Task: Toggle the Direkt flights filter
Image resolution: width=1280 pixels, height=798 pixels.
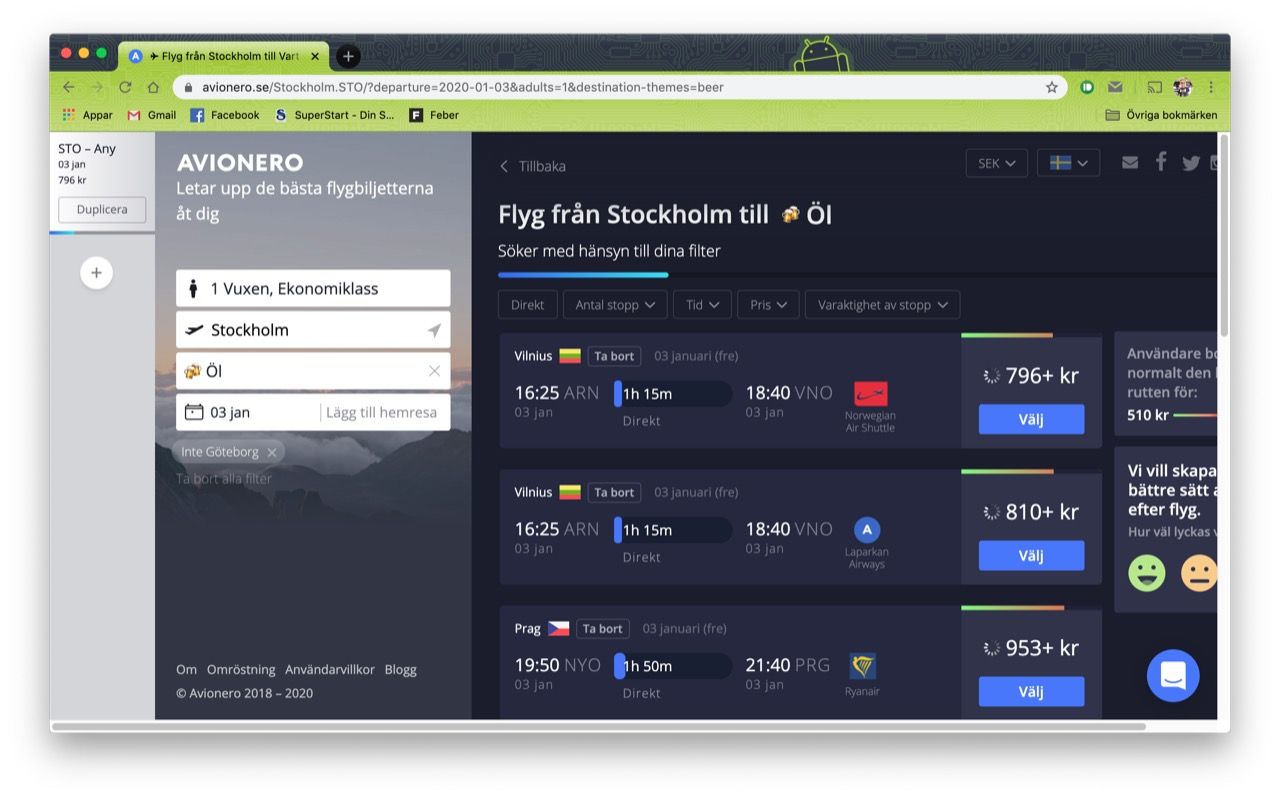Action: tap(527, 305)
